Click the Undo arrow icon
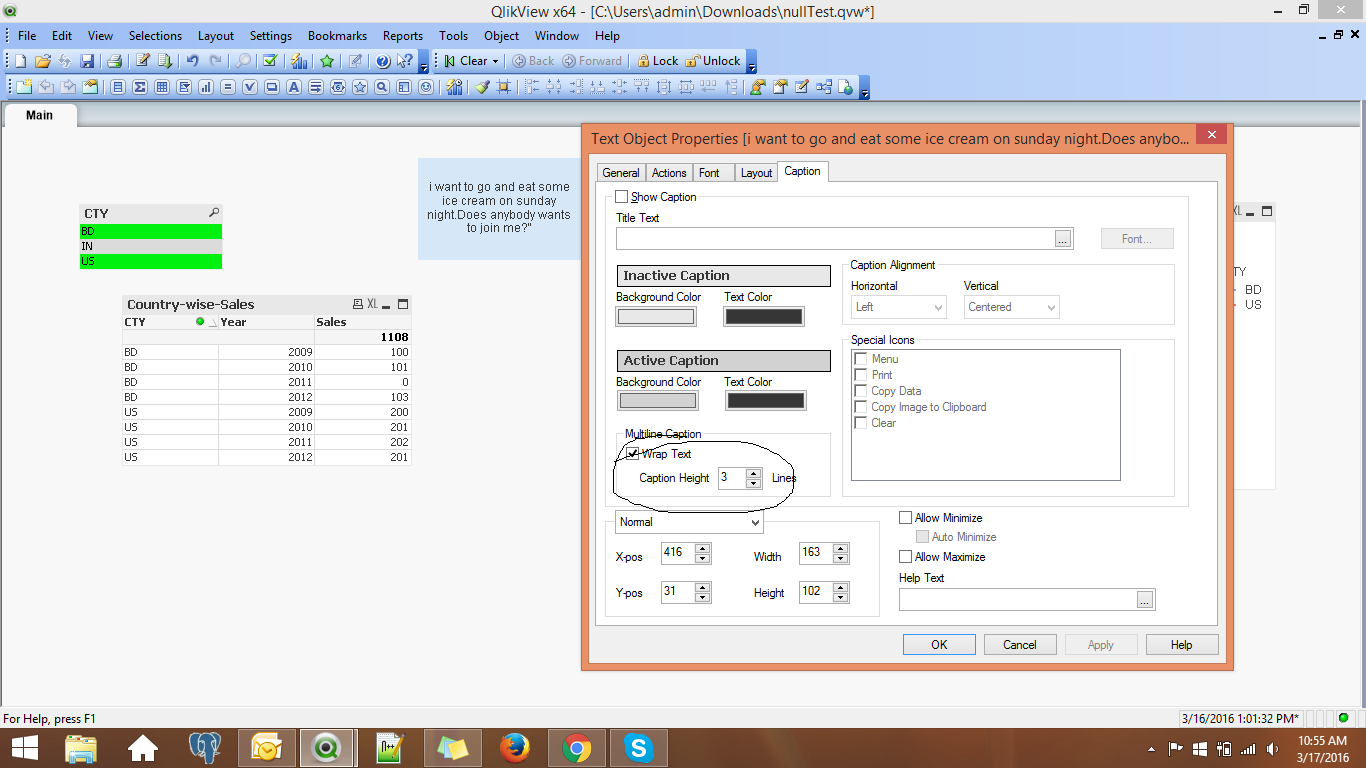This screenshot has height=768, width=1366. click(192, 61)
